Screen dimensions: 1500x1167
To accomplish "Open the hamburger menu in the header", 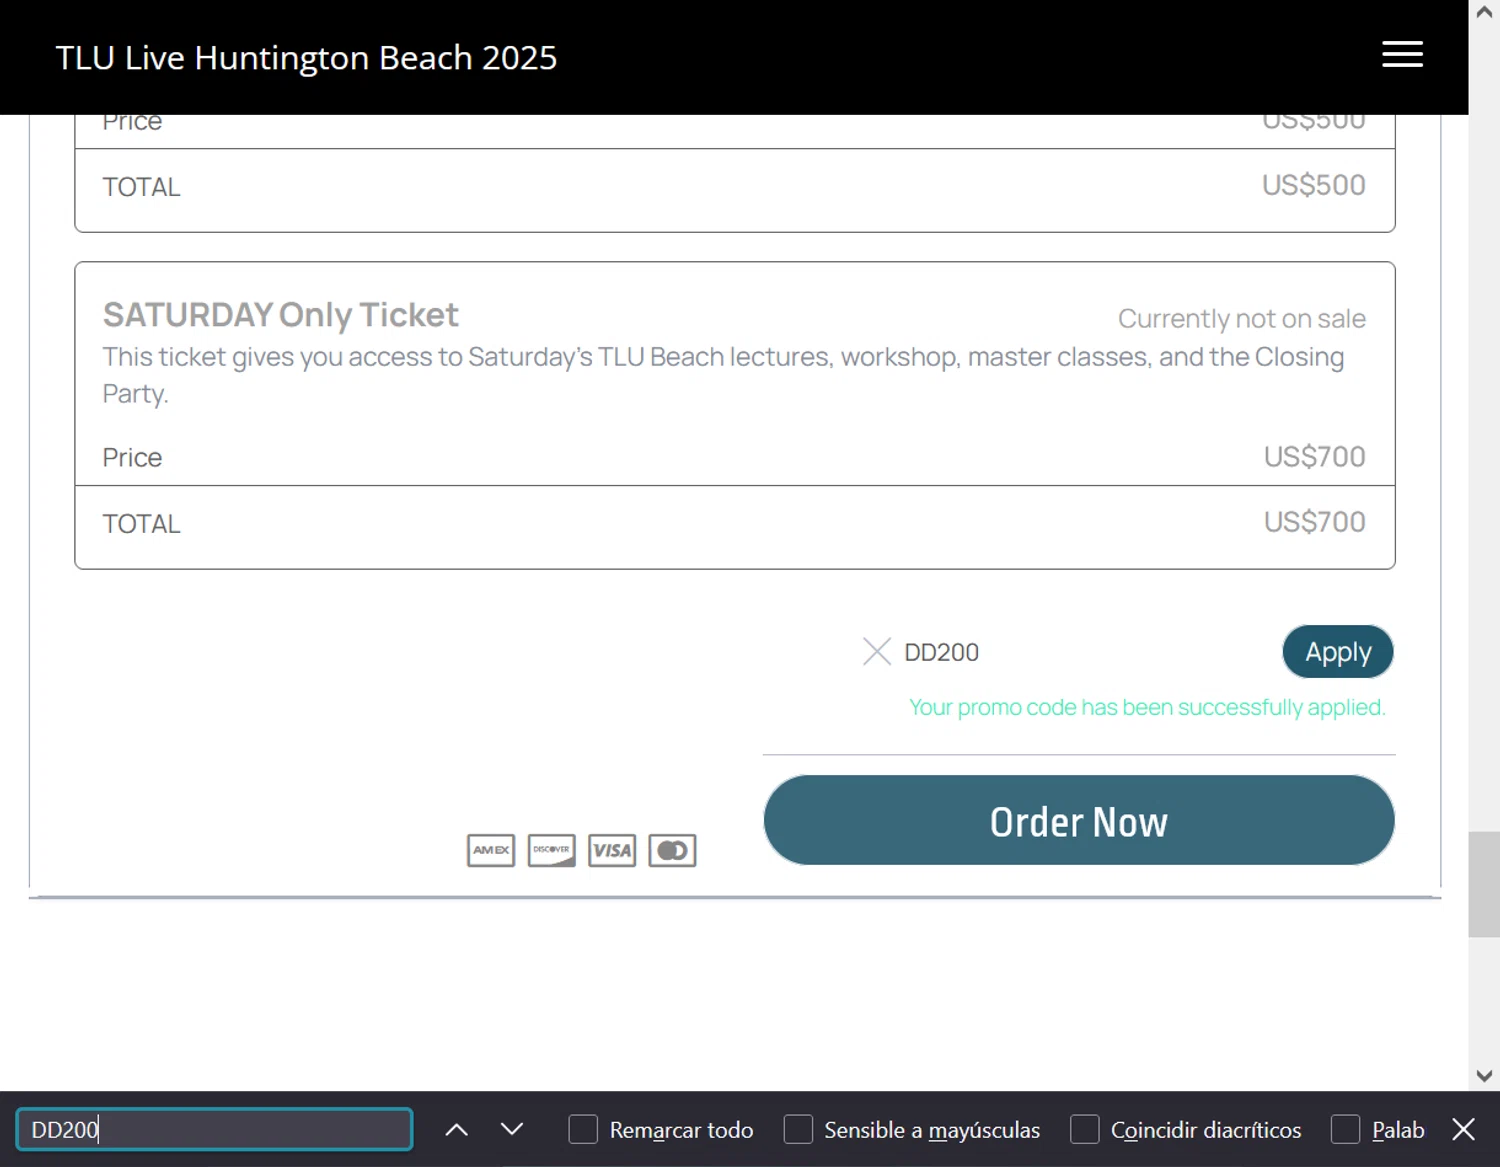I will 1402,54.
